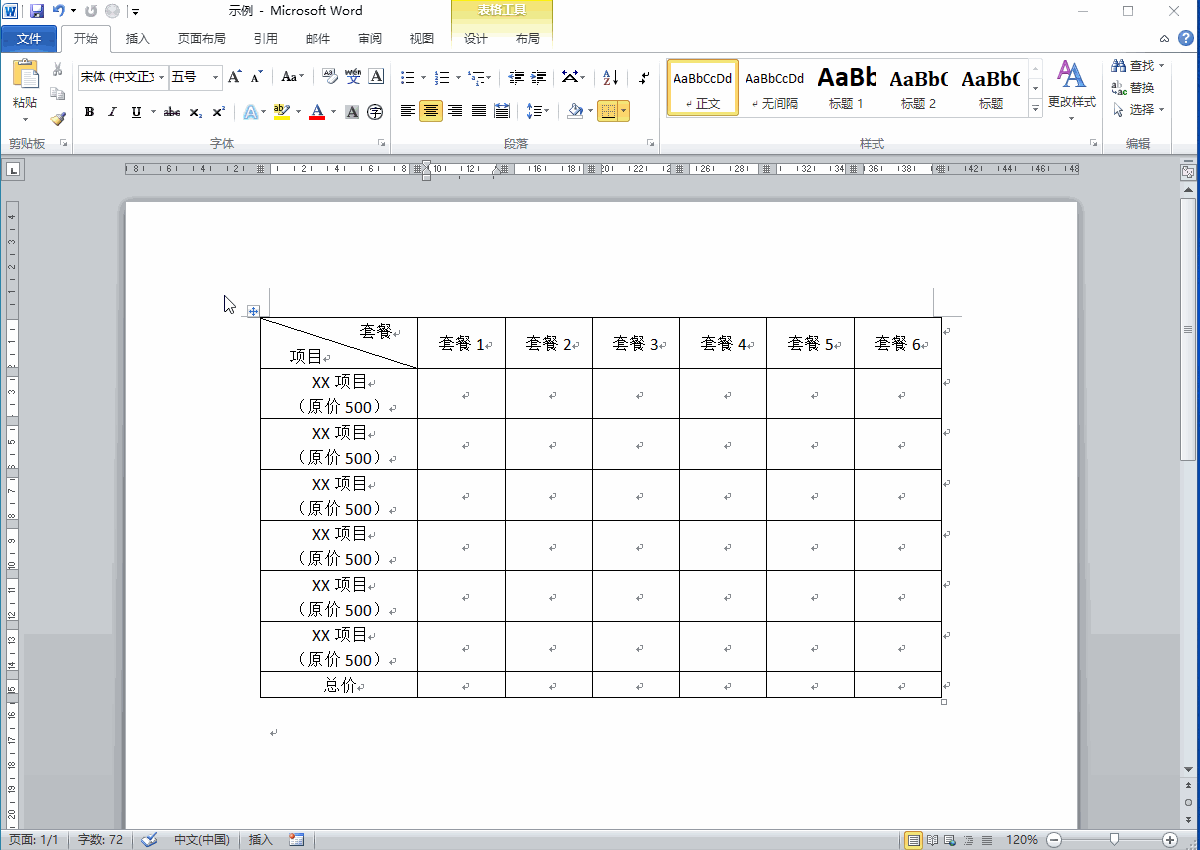Screen dimensions: 1200x850
Task: Click the Format Painter brush icon
Action: tap(57, 119)
